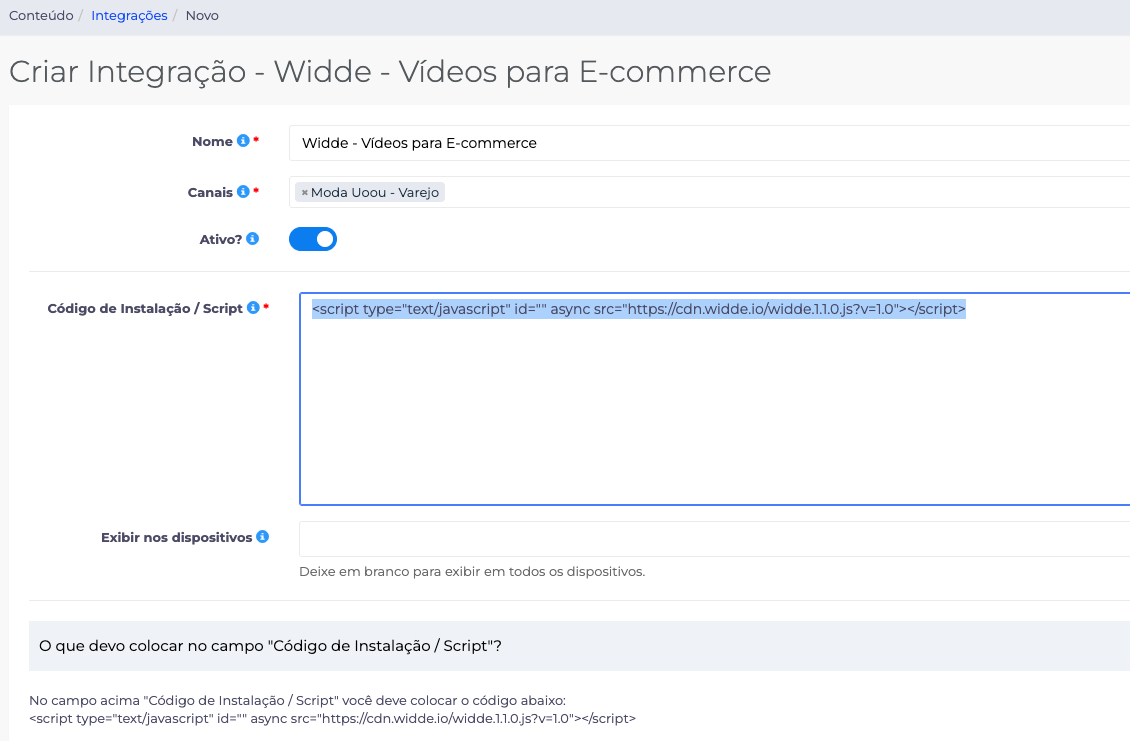Click the example script code at the bottom
The height and width of the screenshot is (741, 1130).
point(332,718)
